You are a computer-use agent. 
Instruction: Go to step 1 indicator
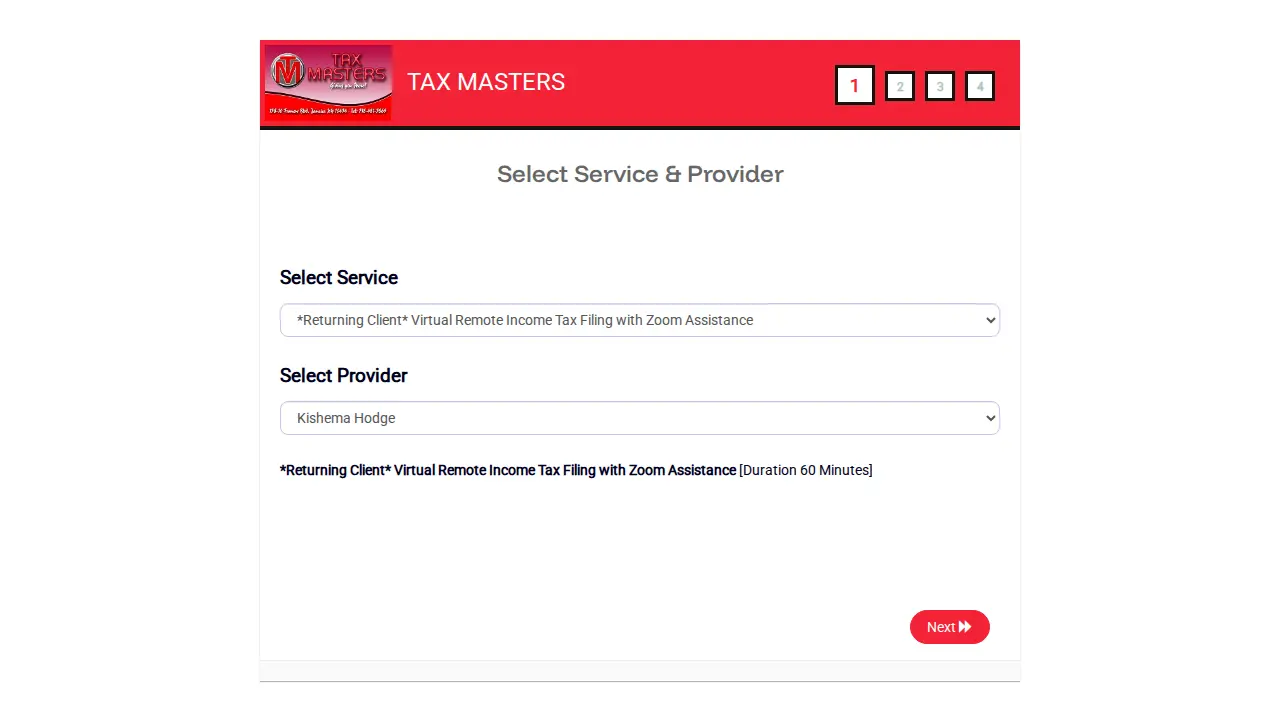point(855,86)
